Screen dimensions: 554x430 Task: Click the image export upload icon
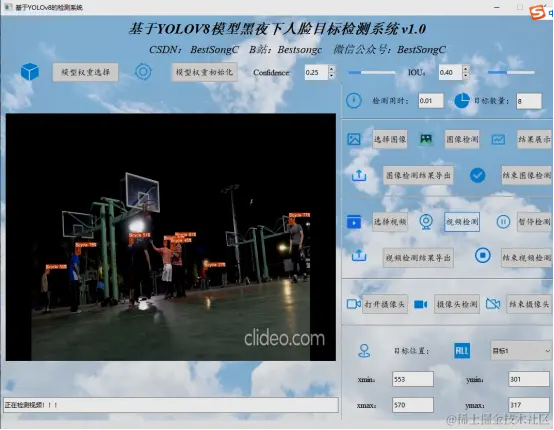tap(359, 175)
